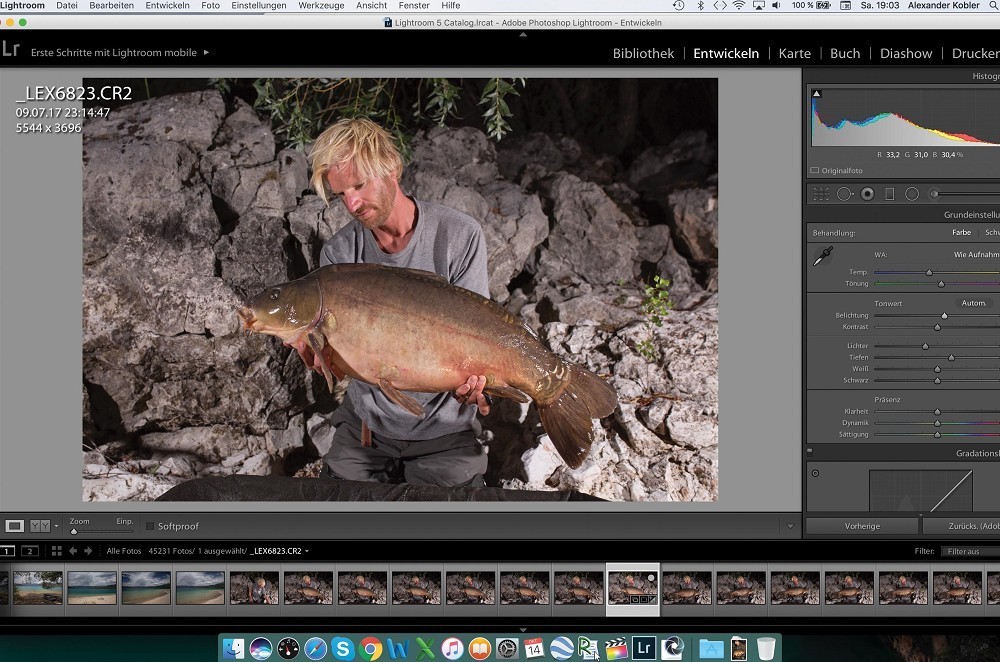Open iBooks from the dock
Screen dimensions: 1000x662
480,649
